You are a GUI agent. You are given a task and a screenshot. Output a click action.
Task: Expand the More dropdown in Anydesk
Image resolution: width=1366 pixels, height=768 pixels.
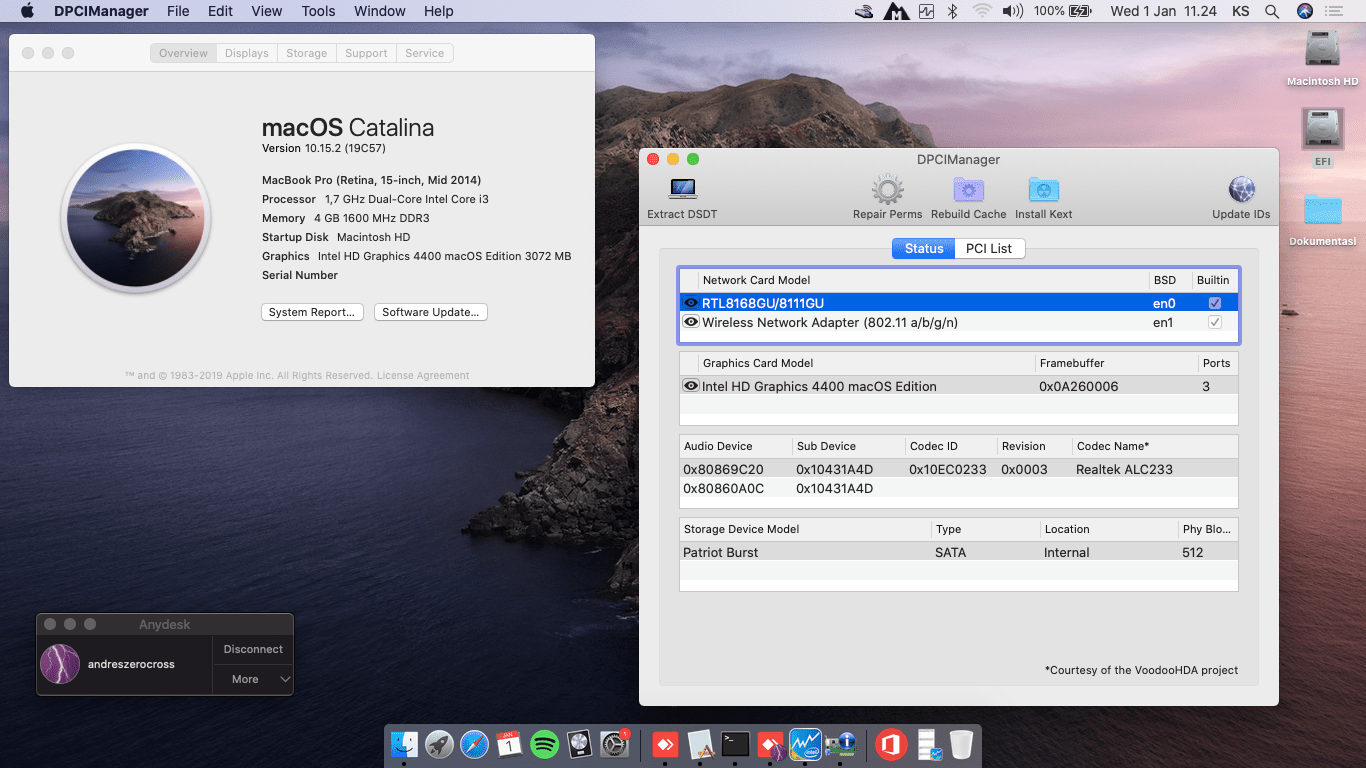[252, 680]
